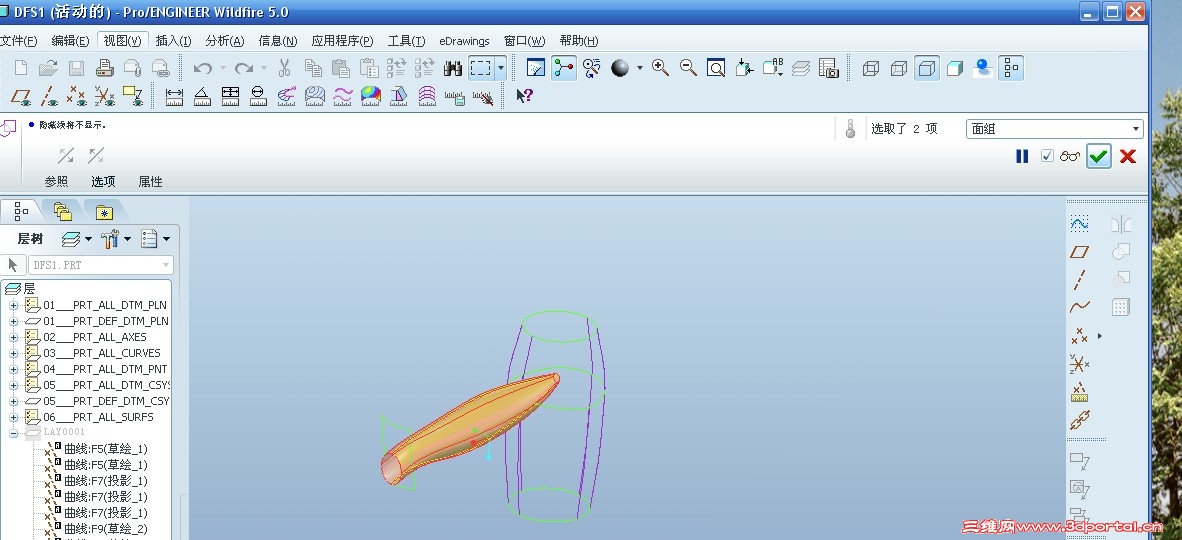The width and height of the screenshot is (1182, 540).
Task: Click the diameter measure tool
Action: coord(258,96)
